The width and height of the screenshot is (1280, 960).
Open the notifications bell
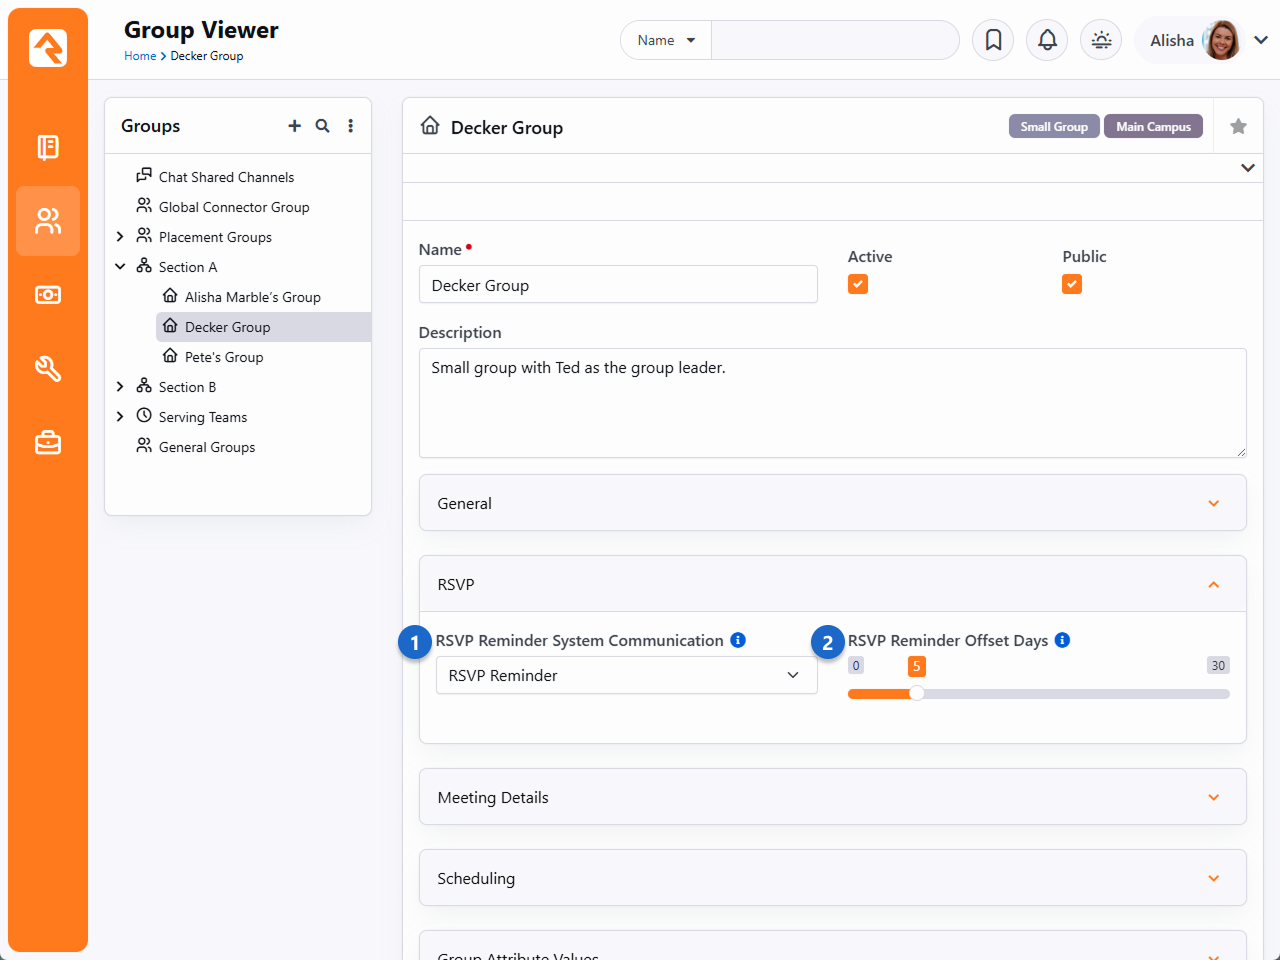tap(1047, 40)
